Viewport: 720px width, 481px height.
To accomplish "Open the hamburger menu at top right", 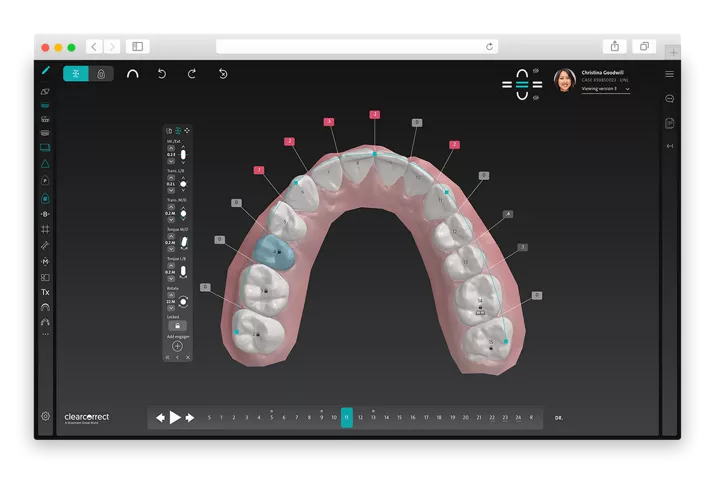I will tap(669, 74).
